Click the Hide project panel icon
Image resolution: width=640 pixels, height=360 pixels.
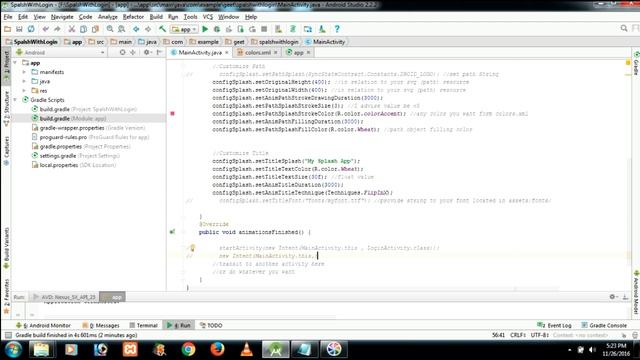(x=159, y=53)
